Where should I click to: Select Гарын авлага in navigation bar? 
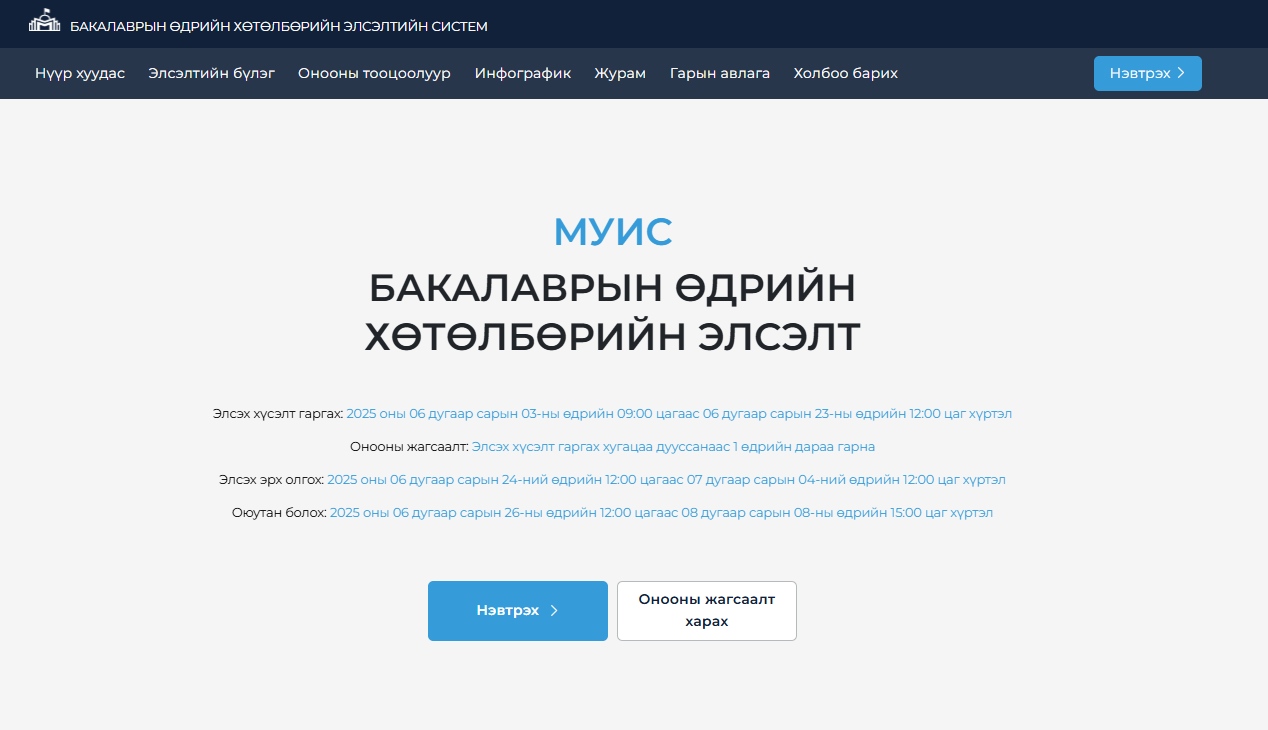[x=720, y=73]
